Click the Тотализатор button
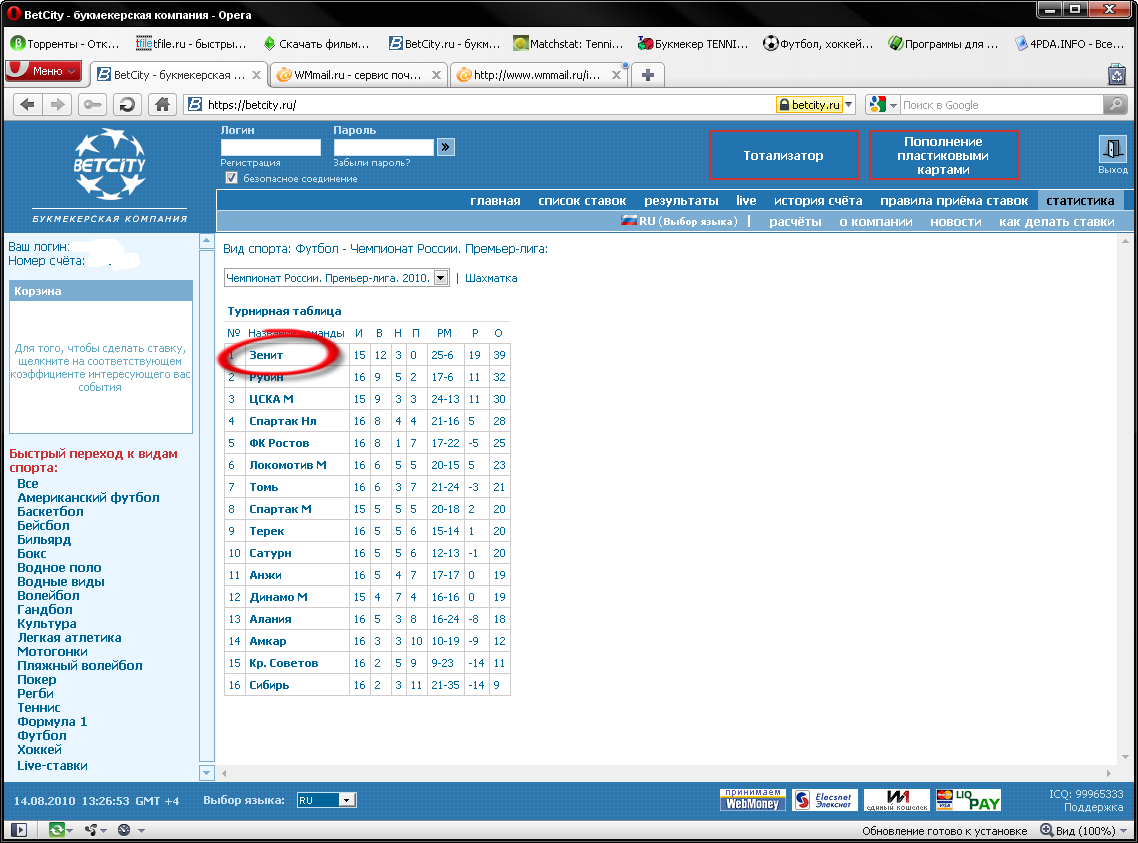 (783, 155)
